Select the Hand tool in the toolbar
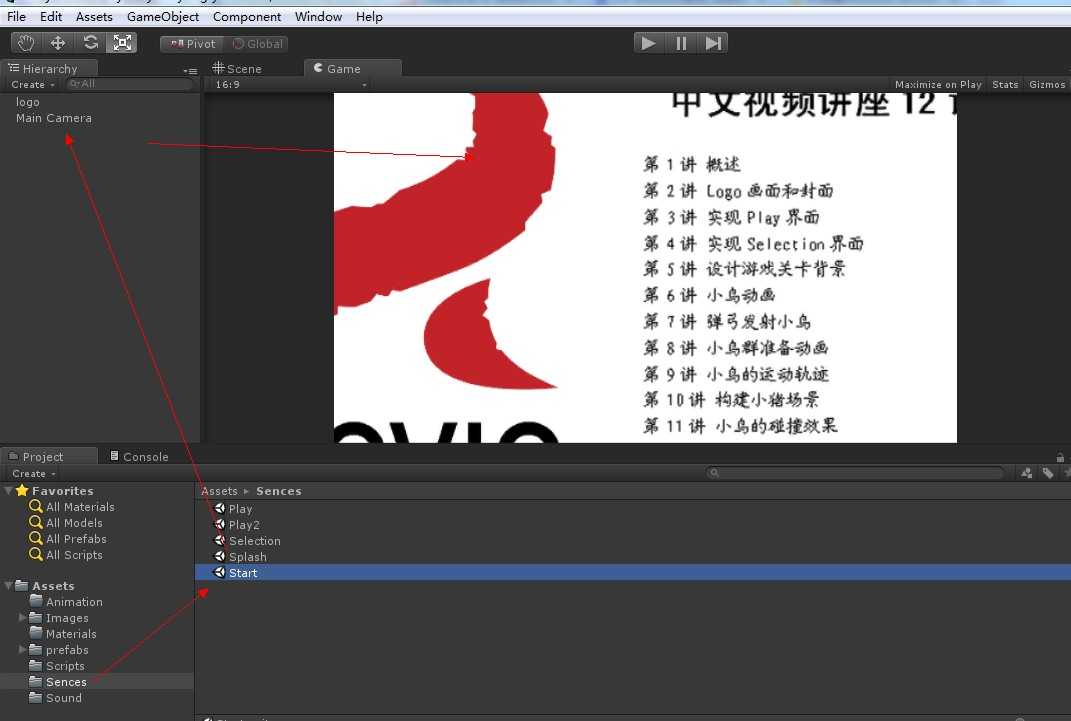1071x721 pixels. (x=26, y=43)
